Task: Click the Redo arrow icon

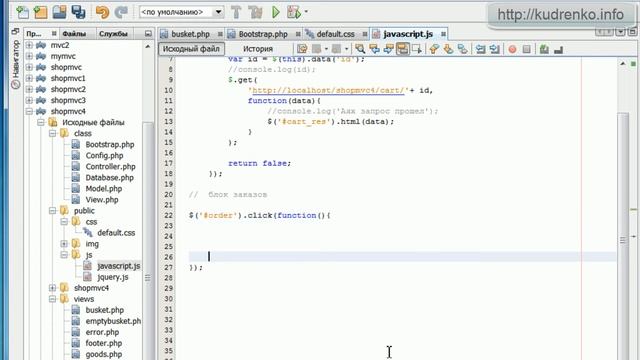Action: (x=121, y=12)
